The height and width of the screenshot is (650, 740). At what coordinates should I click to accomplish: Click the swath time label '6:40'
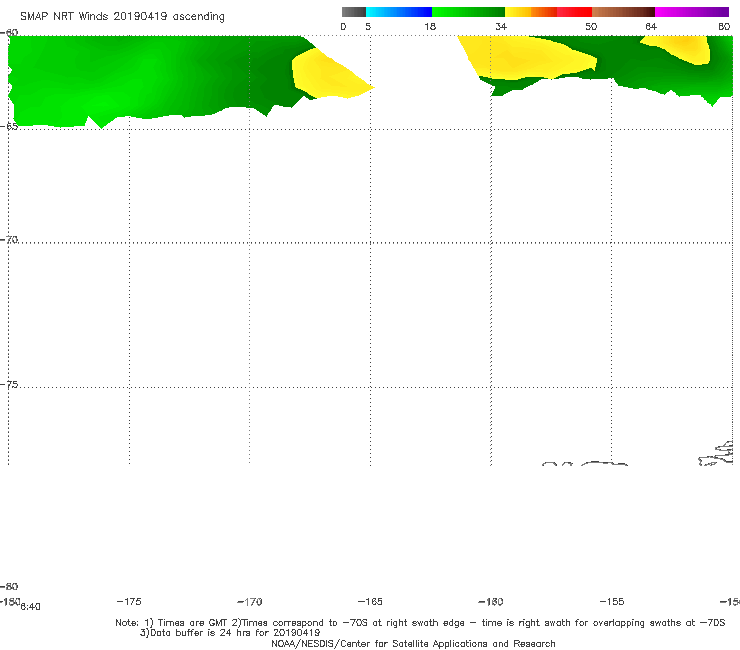click(31, 607)
